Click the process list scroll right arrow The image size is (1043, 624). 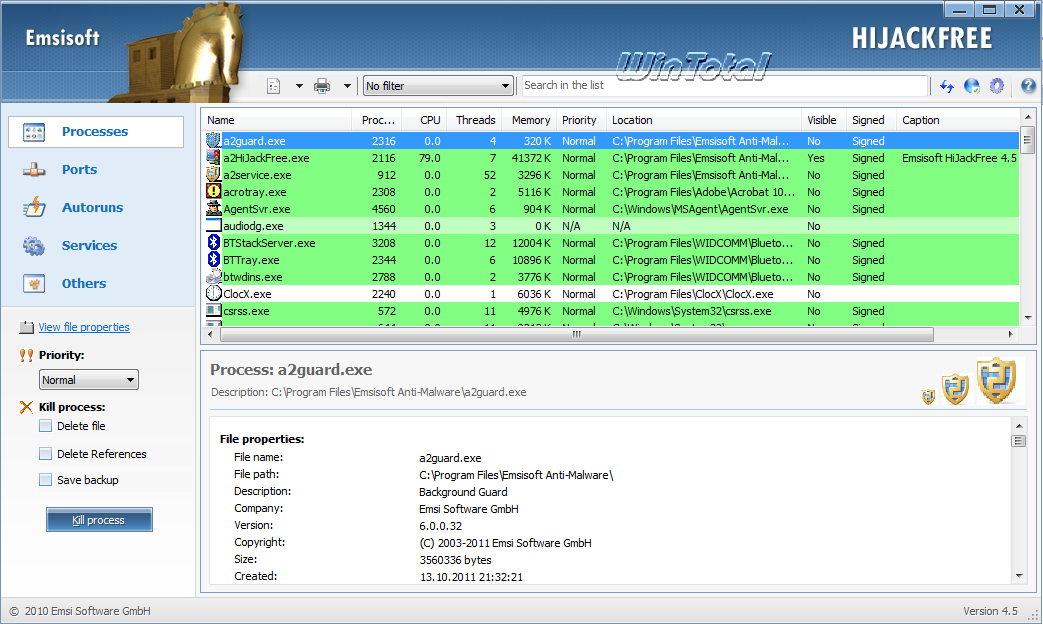pos(1010,335)
